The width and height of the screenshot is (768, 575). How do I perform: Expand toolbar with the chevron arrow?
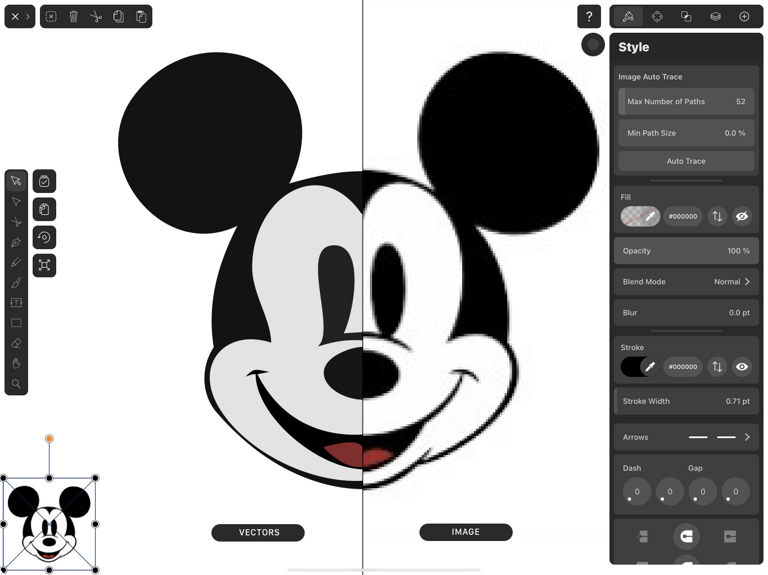pos(28,17)
